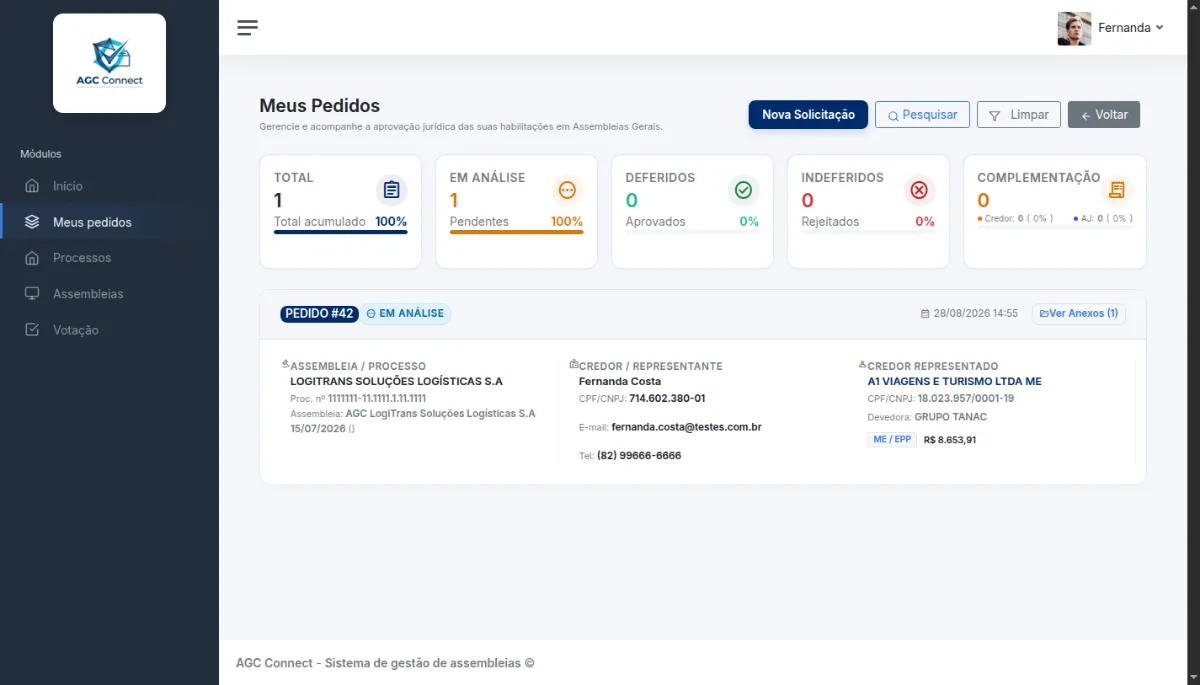This screenshot has height=685, width=1200.
Task: Toggle the hamburger sidebar menu icon
Action: [x=247, y=27]
